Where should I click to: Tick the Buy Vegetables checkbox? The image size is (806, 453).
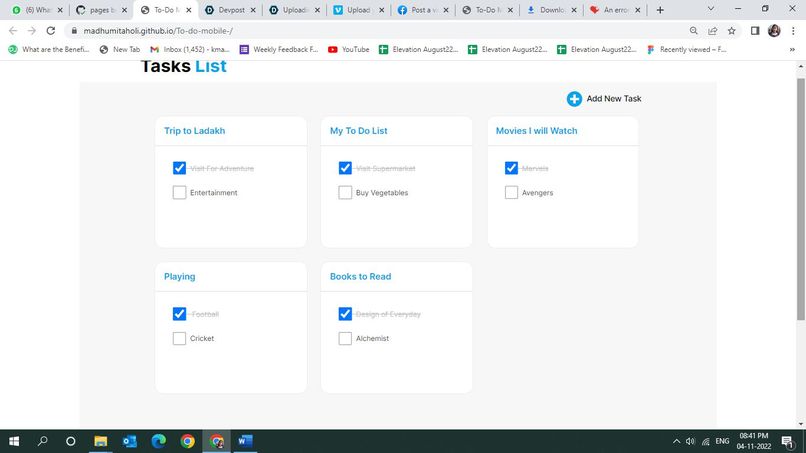[x=345, y=192]
